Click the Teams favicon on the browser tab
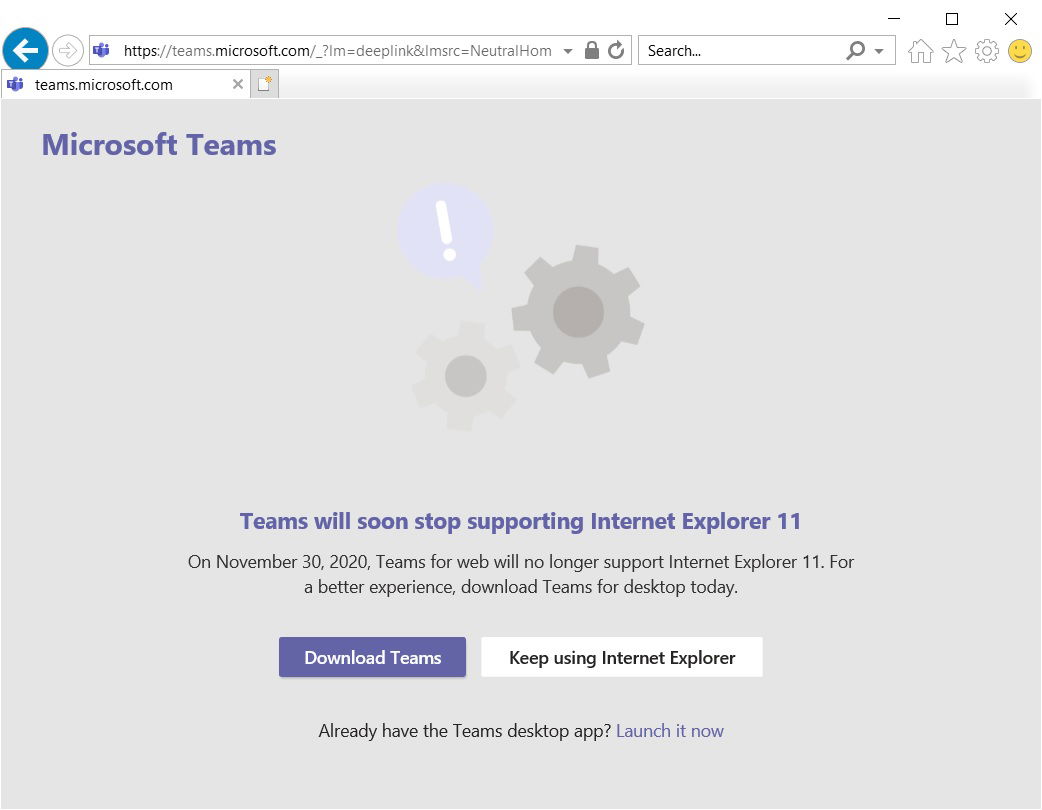The height and width of the screenshot is (810, 1042). 14,84
